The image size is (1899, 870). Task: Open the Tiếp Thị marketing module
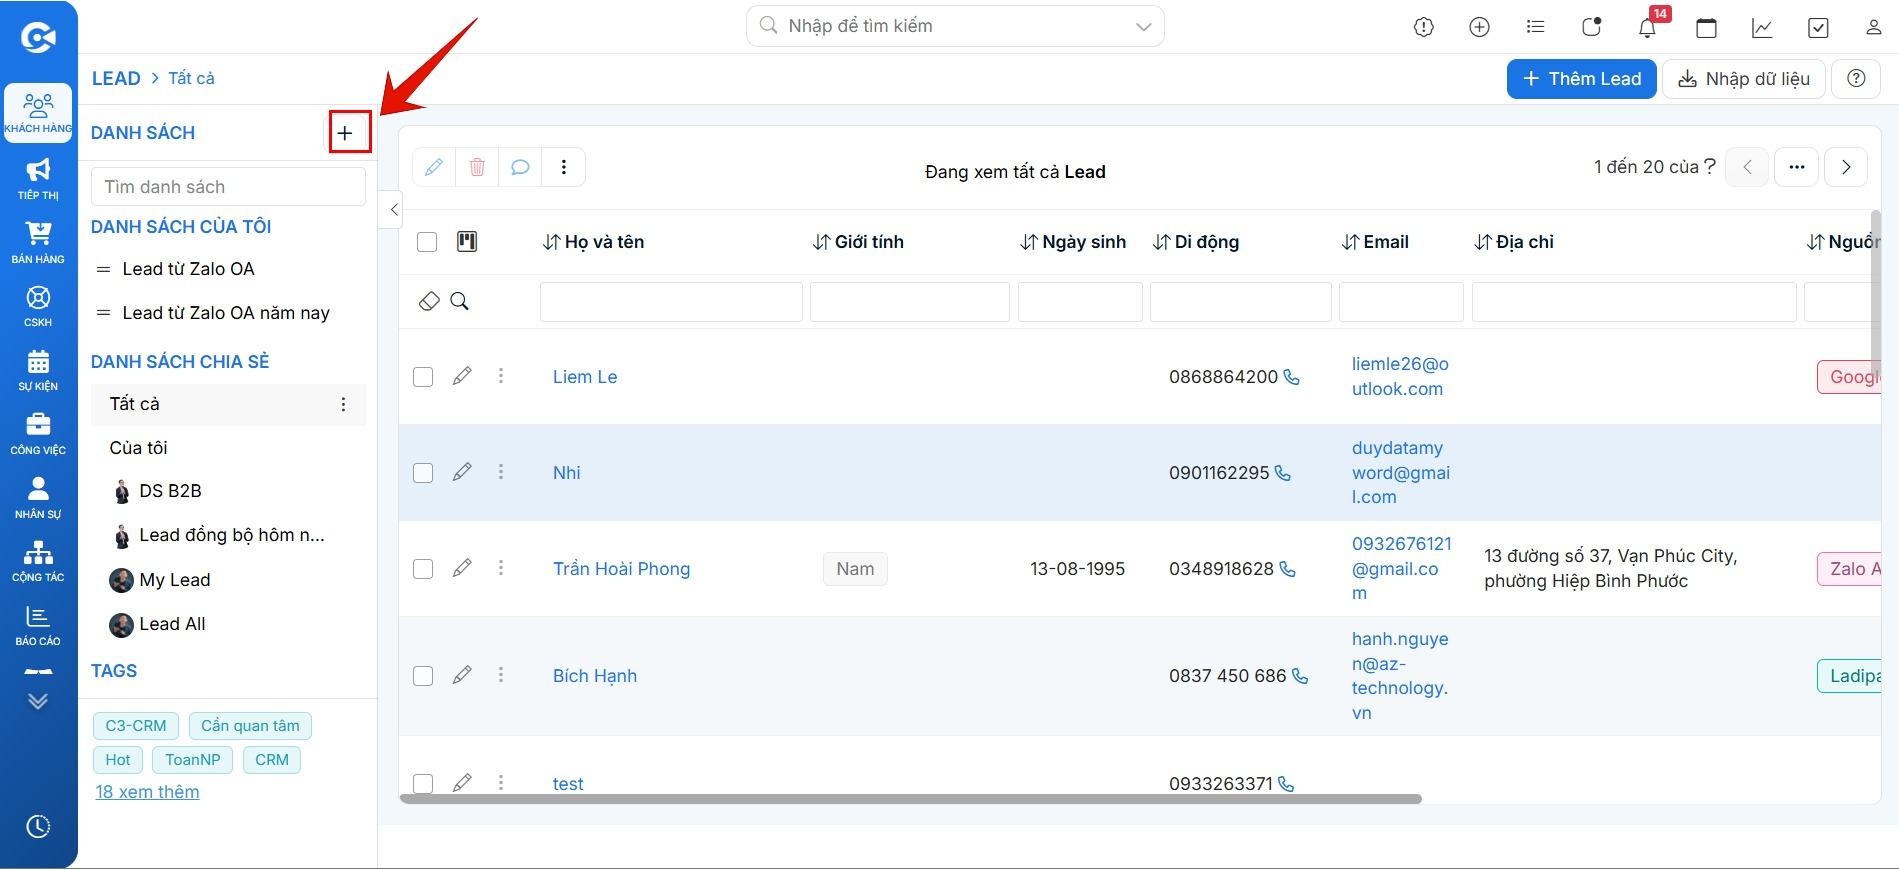click(x=38, y=178)
